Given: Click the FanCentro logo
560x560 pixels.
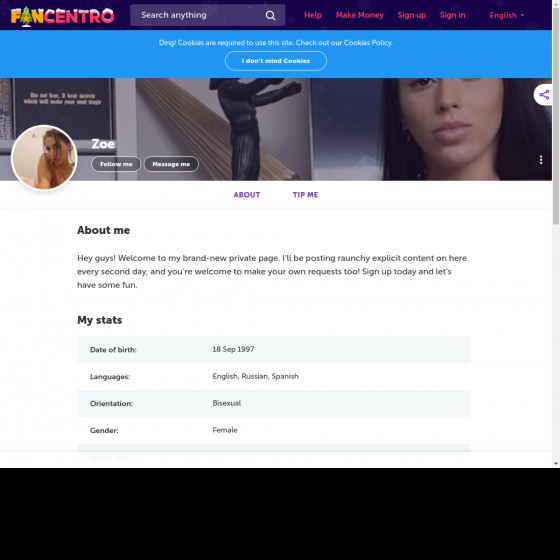Looking at the screenshot, I should click(x=62, y=16).
